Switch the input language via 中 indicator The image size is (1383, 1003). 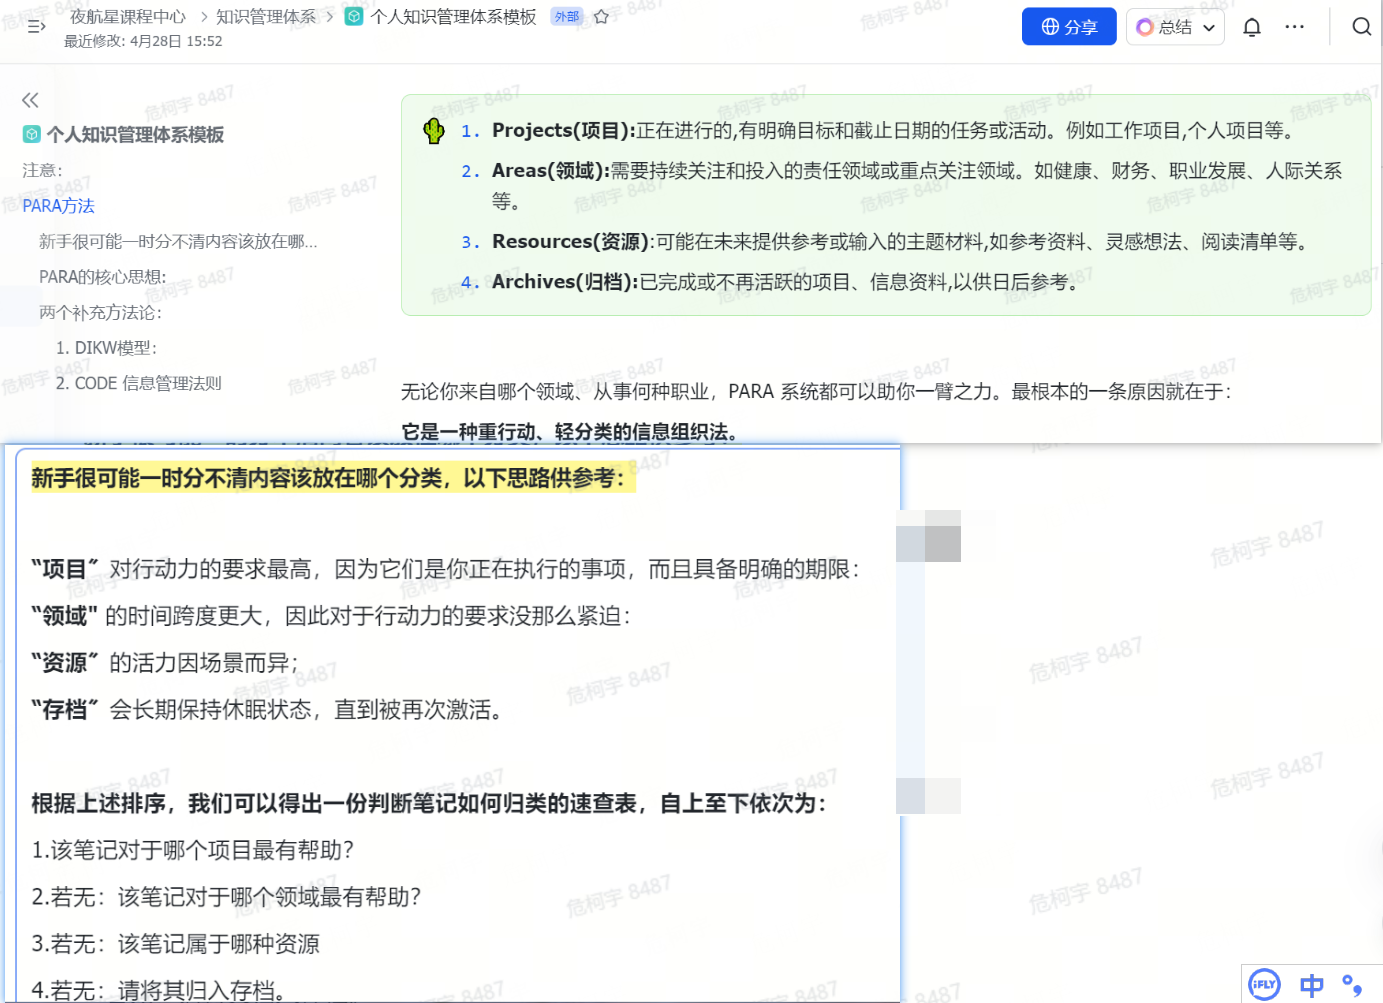(x=1311, y=985)
